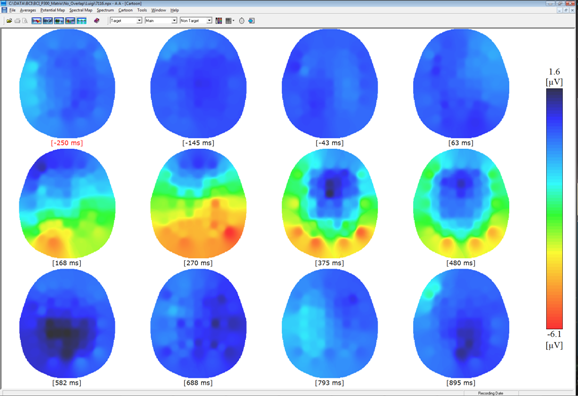Restore the inner Cartoon document window
Screen dimensions: 578x396
point(566,10)
